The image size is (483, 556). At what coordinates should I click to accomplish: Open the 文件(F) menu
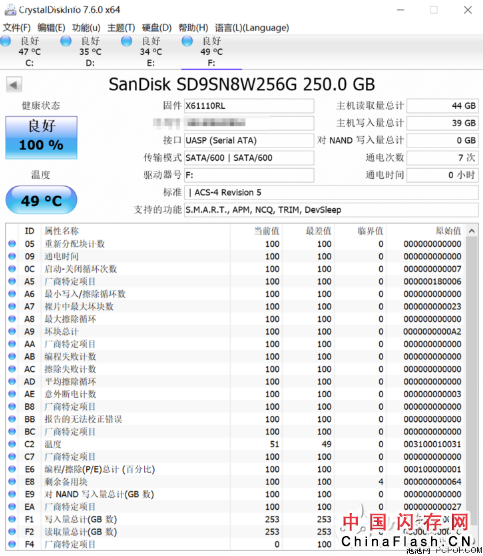[x=17, y=28]
